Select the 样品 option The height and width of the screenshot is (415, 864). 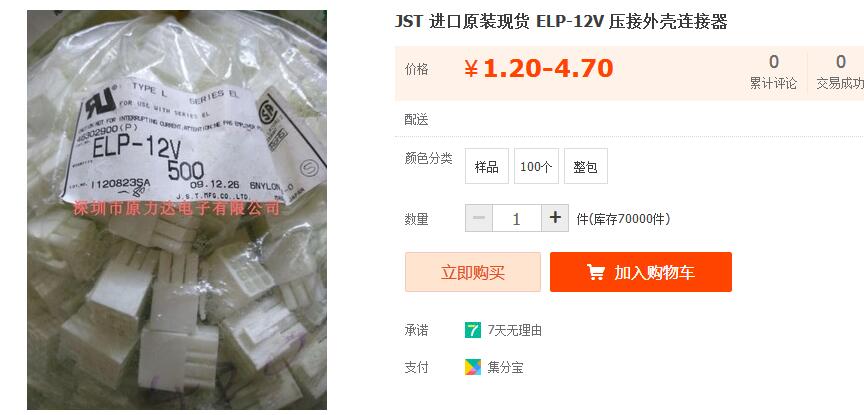tap(487, 166)
